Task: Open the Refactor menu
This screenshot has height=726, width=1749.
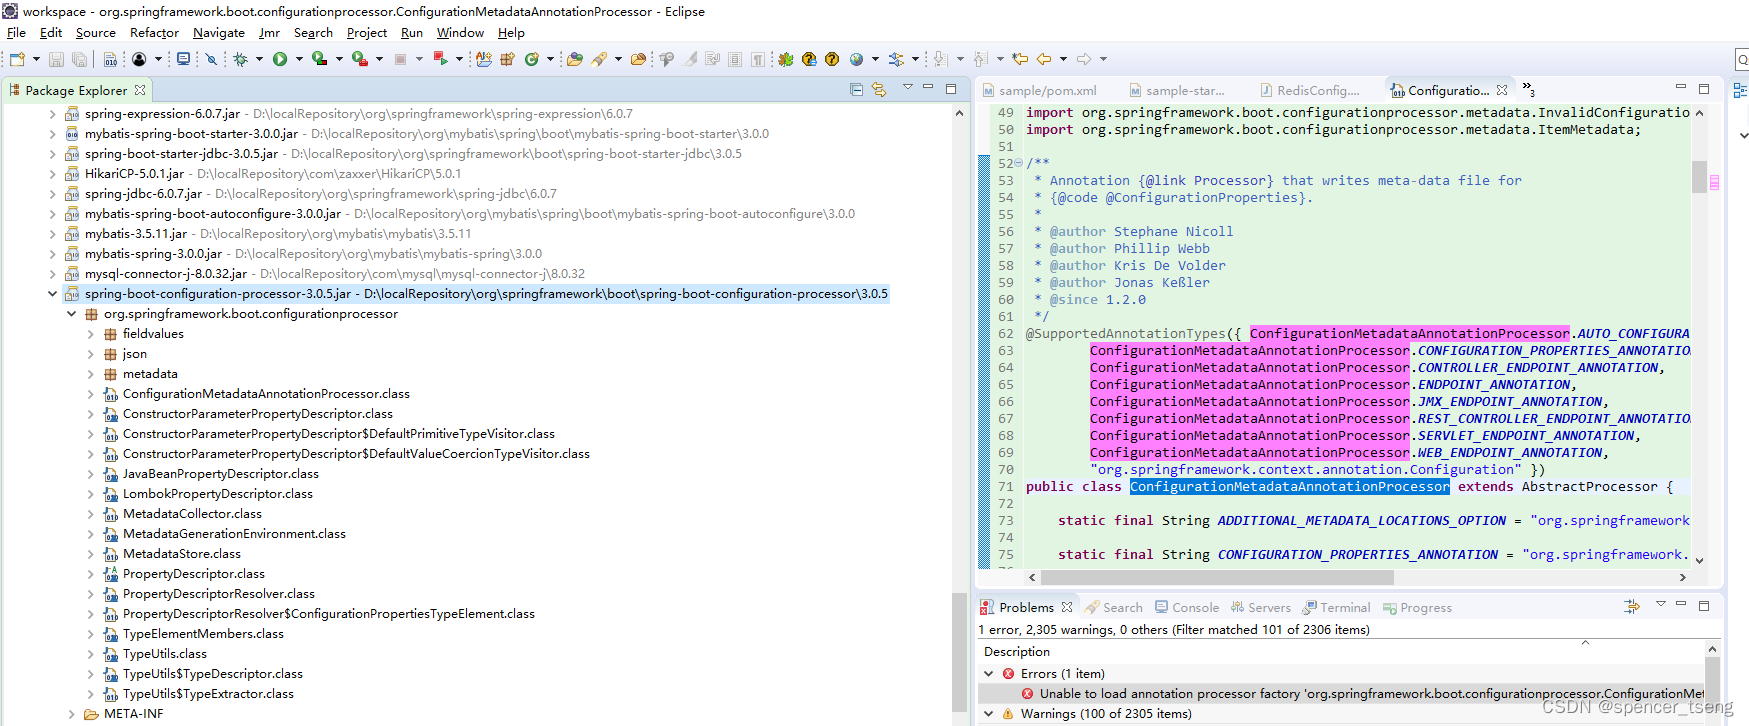Action: [154, 33]
